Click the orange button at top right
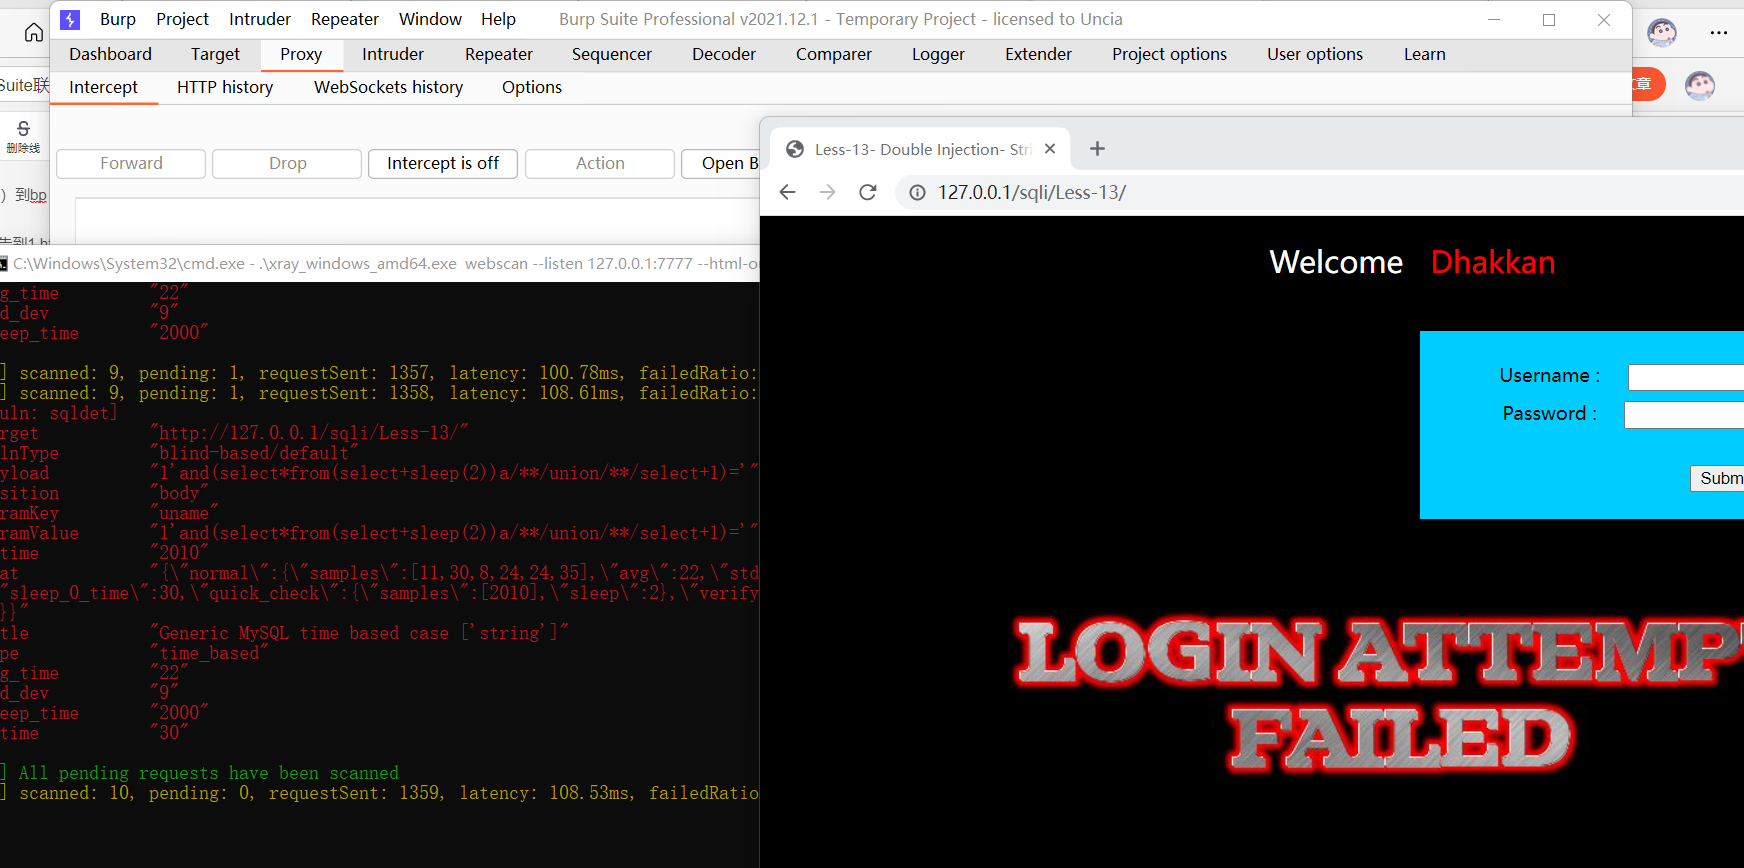 [1649, 84]
